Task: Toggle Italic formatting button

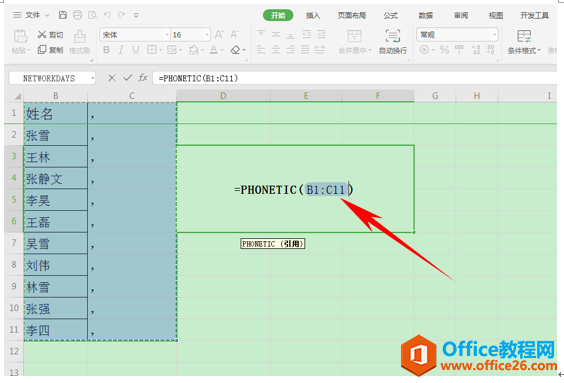Action: [x=121, y=50]
